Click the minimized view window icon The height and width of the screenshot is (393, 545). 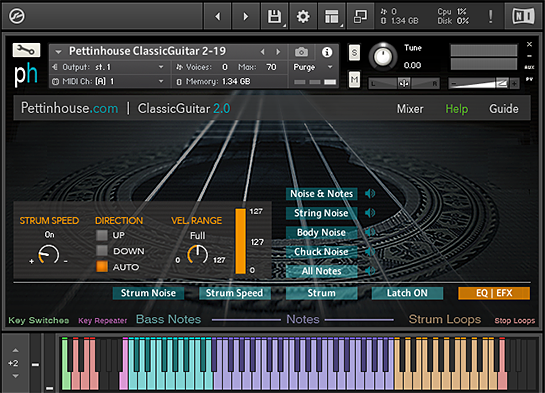(x=360, y=16)
